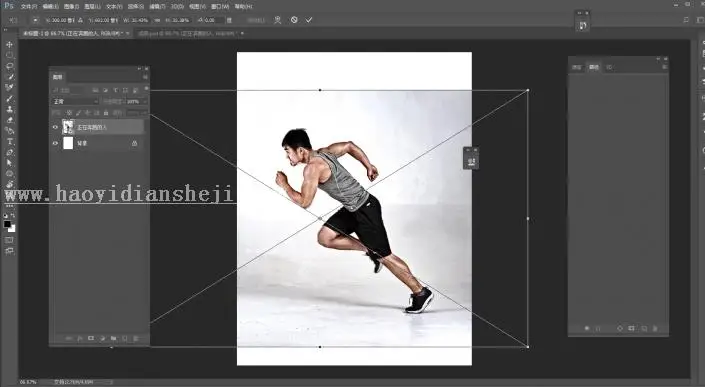Viewport: 705px width, 387px height.
Task: Commit the transform with the checkmark
Action: click(309, 20)
